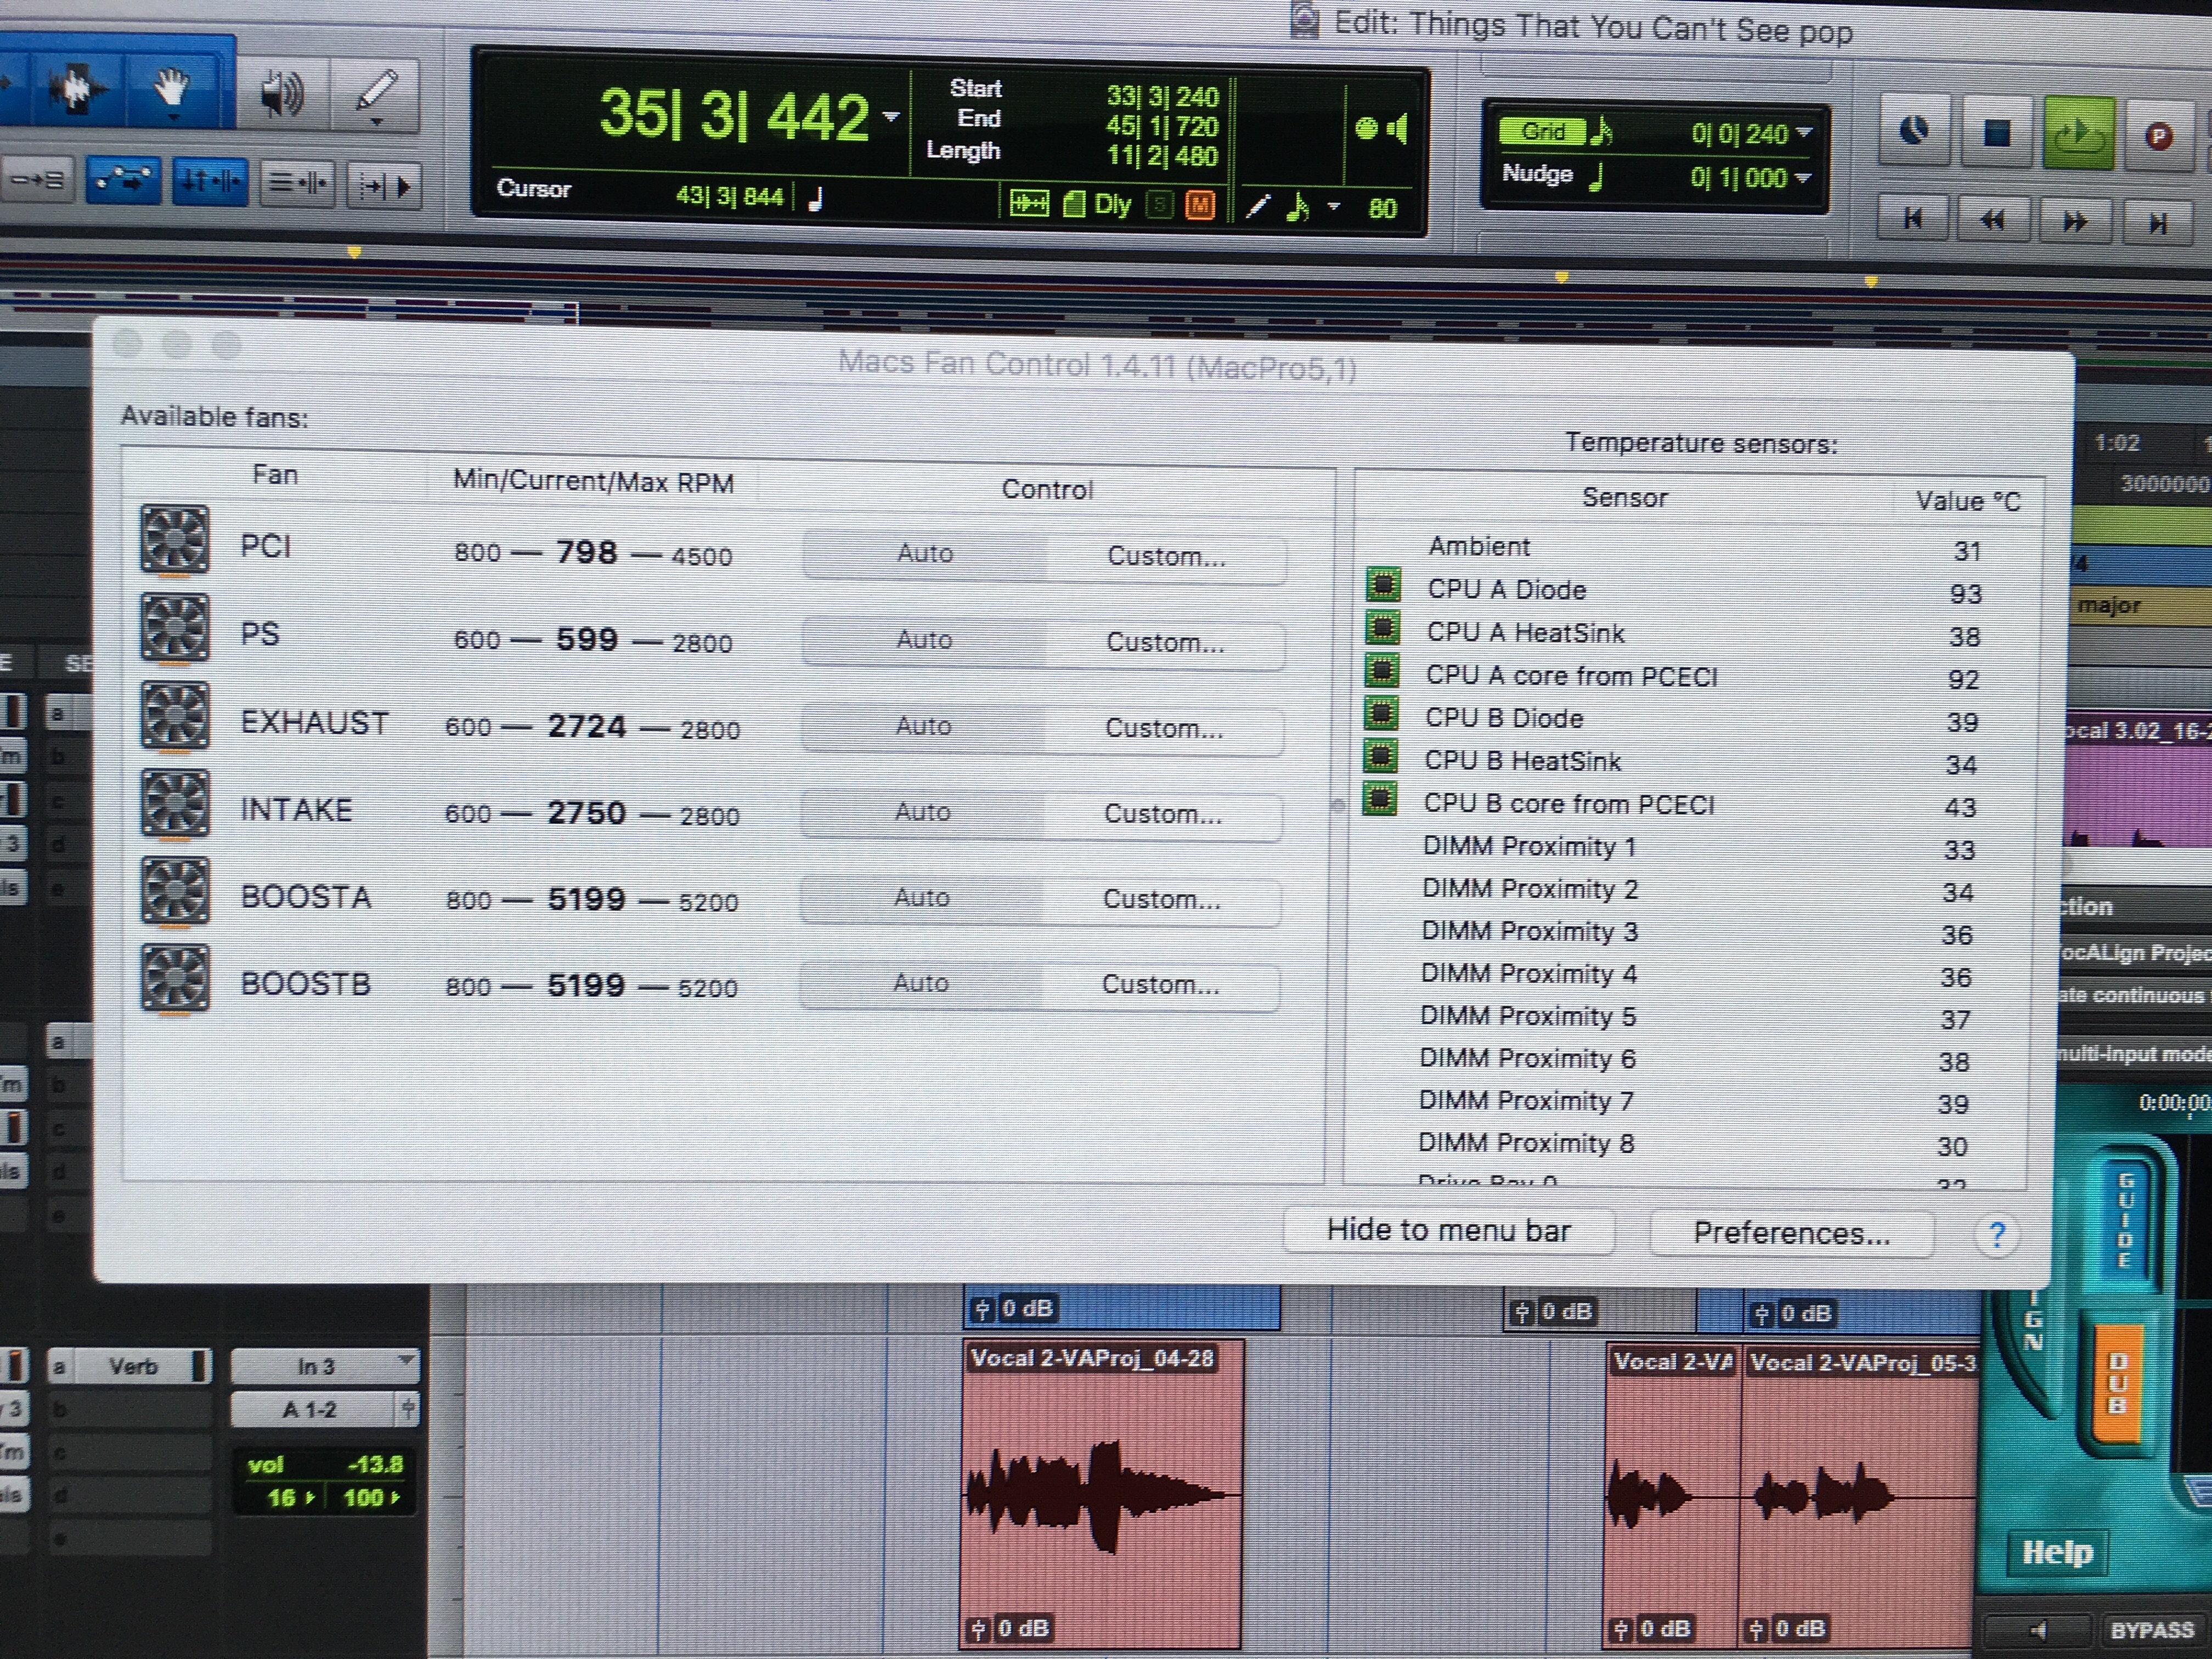2212x1659 pixels.
Task: Click the EXHAUST fan icon
Action: pos(175,715)
